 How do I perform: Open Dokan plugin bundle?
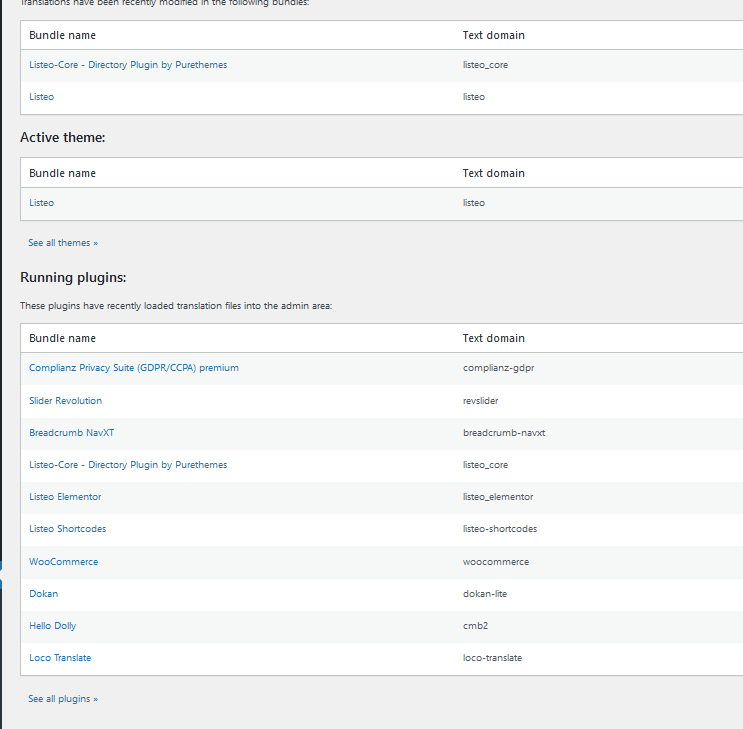(44, 594)
